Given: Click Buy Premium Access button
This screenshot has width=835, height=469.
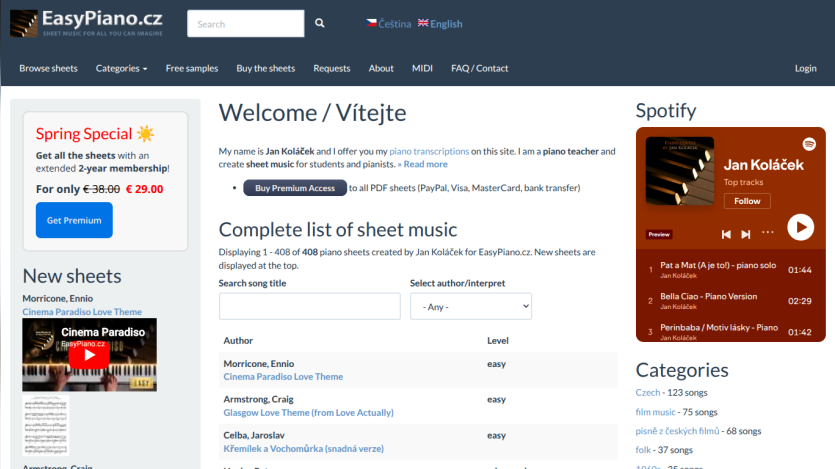Looking at the screenshot, I should pos(295,188).
